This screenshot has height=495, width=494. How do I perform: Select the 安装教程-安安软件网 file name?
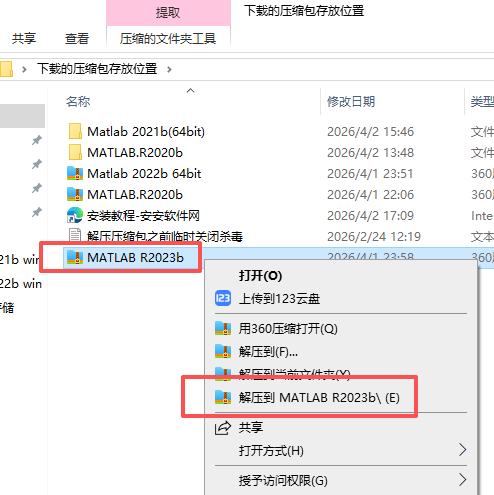(x=143, y=216)
